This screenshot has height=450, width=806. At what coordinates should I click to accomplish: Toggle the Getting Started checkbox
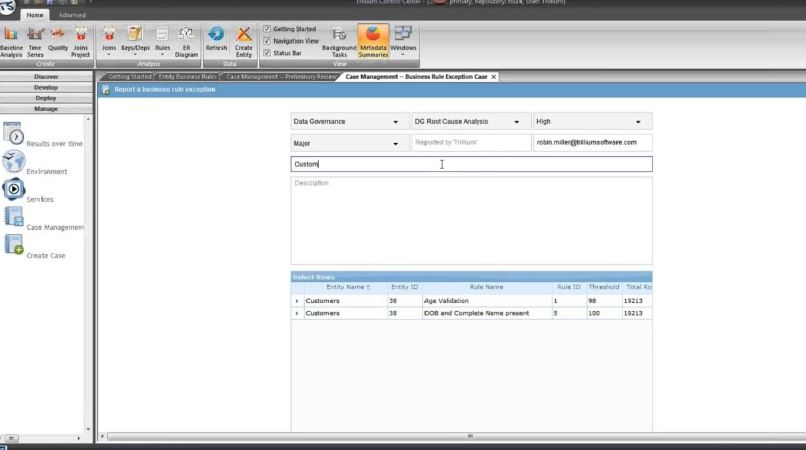(x=267, y=29)
